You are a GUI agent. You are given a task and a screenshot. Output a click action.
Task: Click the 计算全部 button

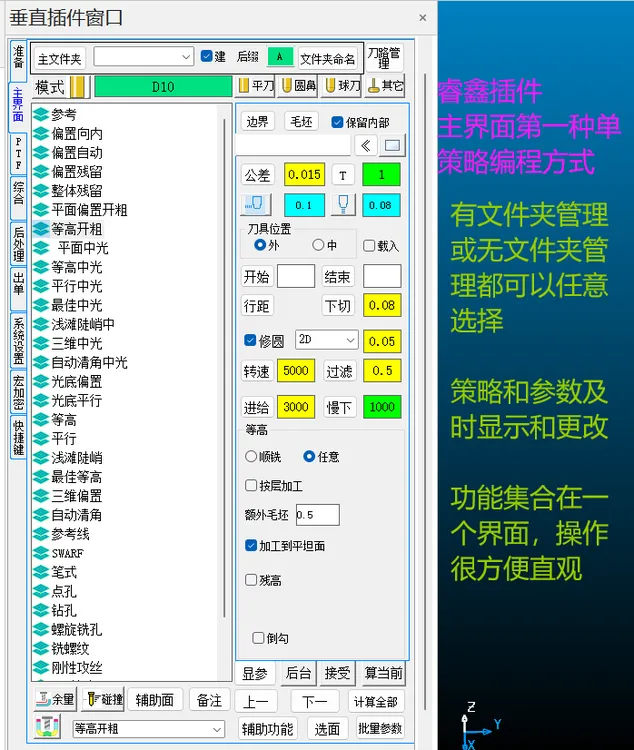click(x=376, y=702)
